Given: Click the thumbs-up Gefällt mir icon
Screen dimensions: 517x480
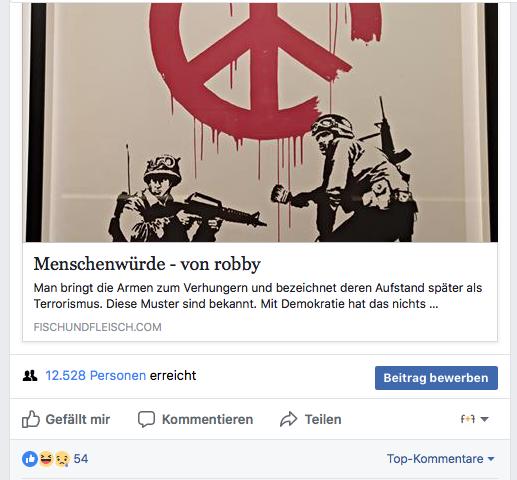Looking at the screenshot, I should 31,419.
